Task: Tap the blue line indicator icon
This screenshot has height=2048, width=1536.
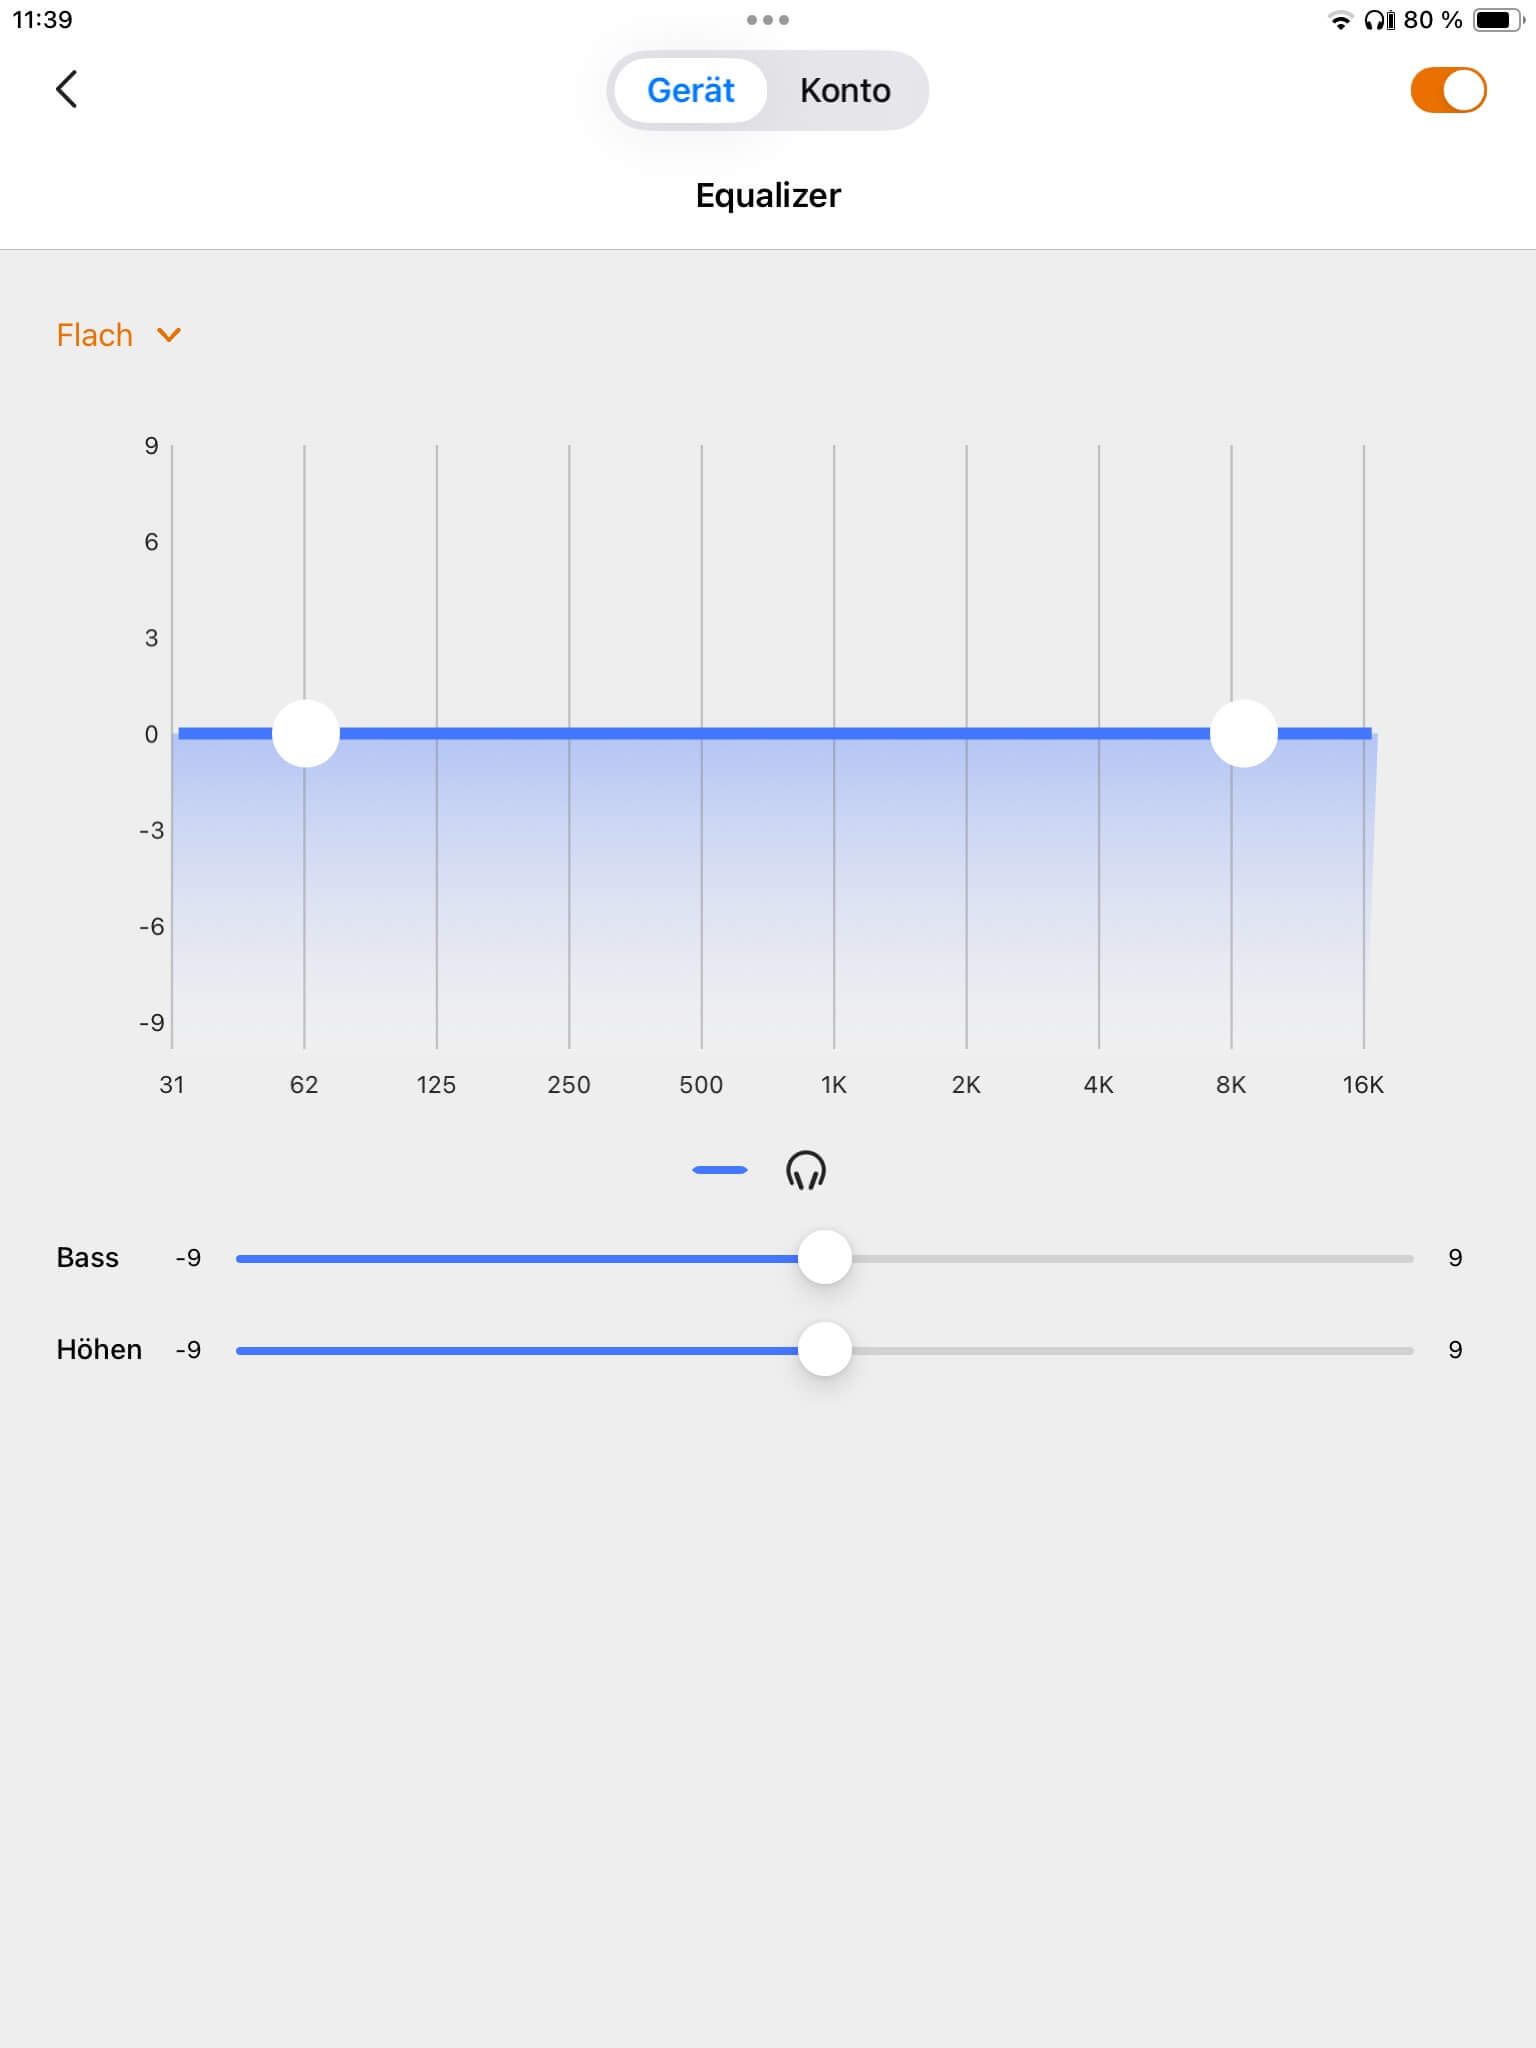Action: pyautogui.click(x=720, y=1170)
